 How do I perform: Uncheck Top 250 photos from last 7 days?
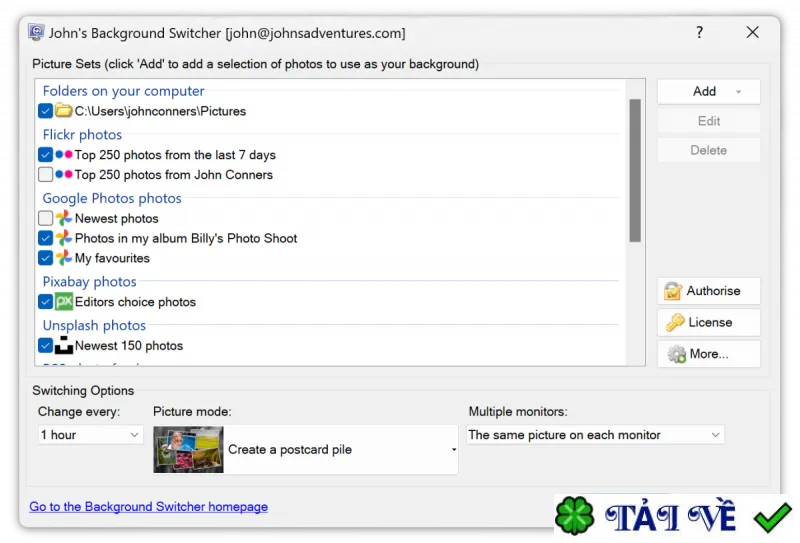[45, 154]
